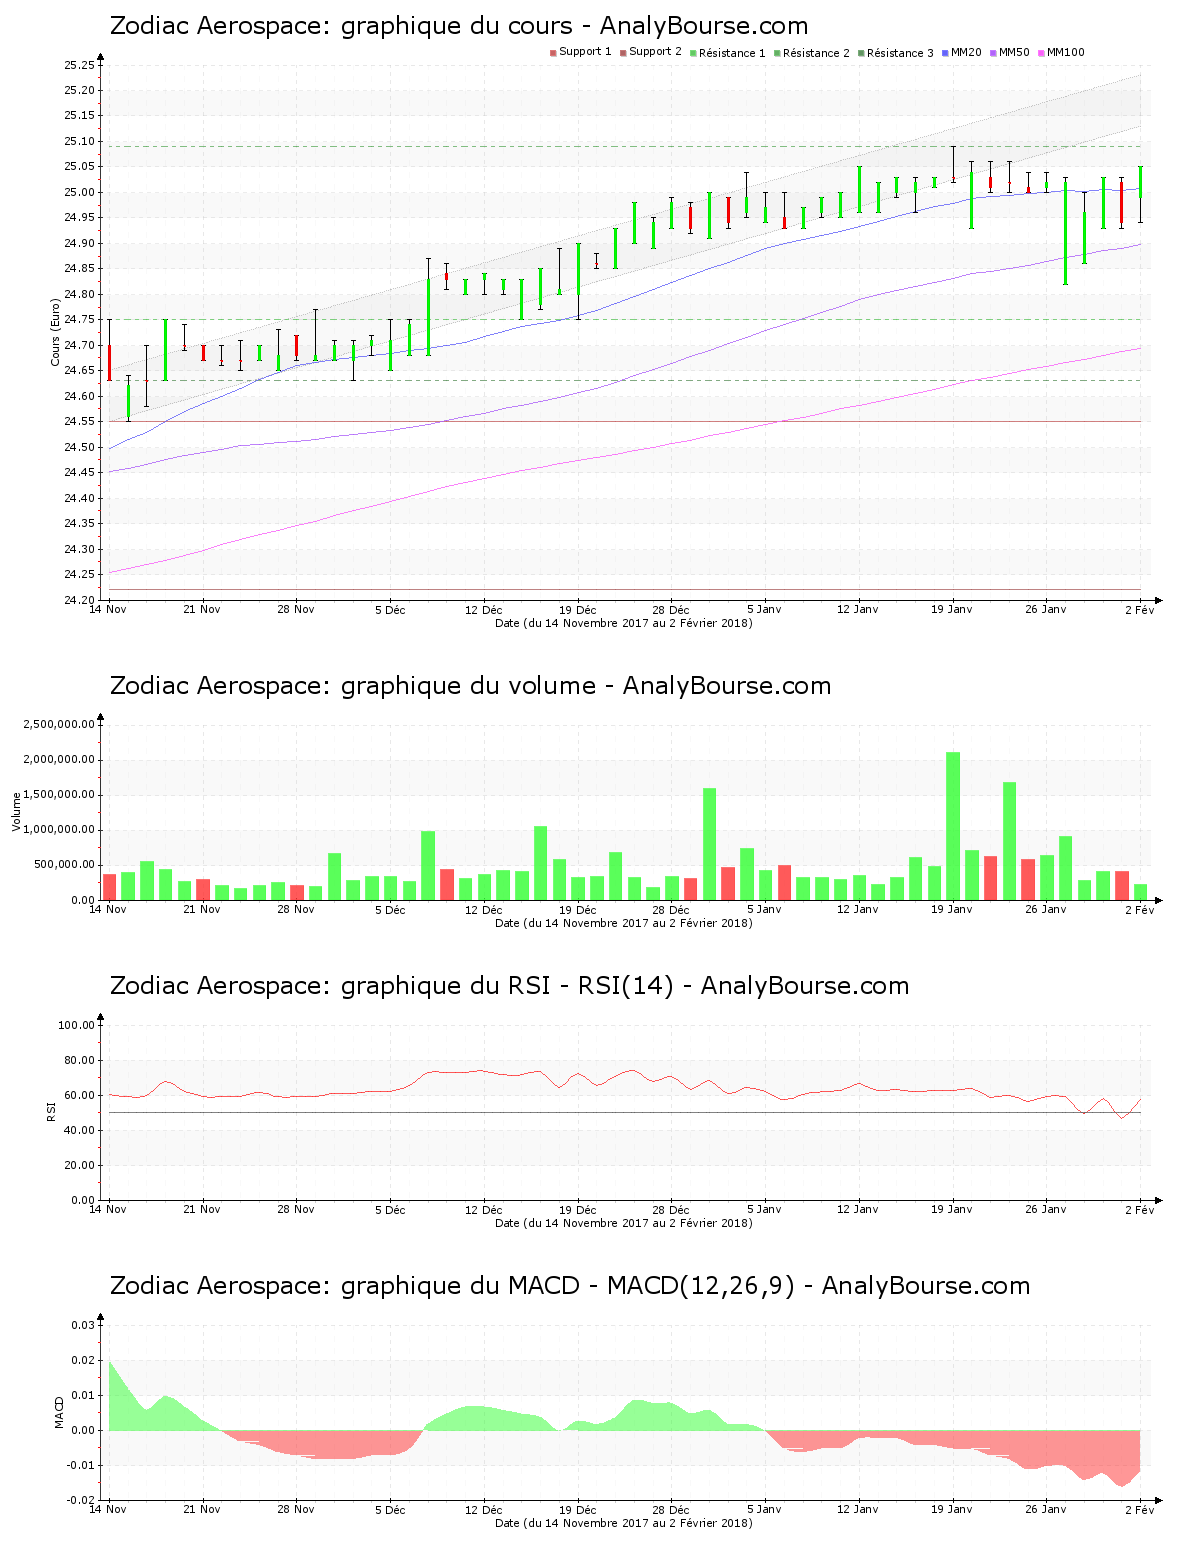Select the 'Support 2' legend label

655,52
